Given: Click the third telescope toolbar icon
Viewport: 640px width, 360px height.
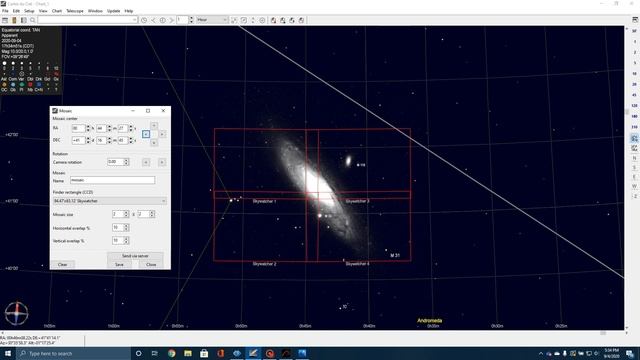Looking at the screenshot, I should 292,20.
